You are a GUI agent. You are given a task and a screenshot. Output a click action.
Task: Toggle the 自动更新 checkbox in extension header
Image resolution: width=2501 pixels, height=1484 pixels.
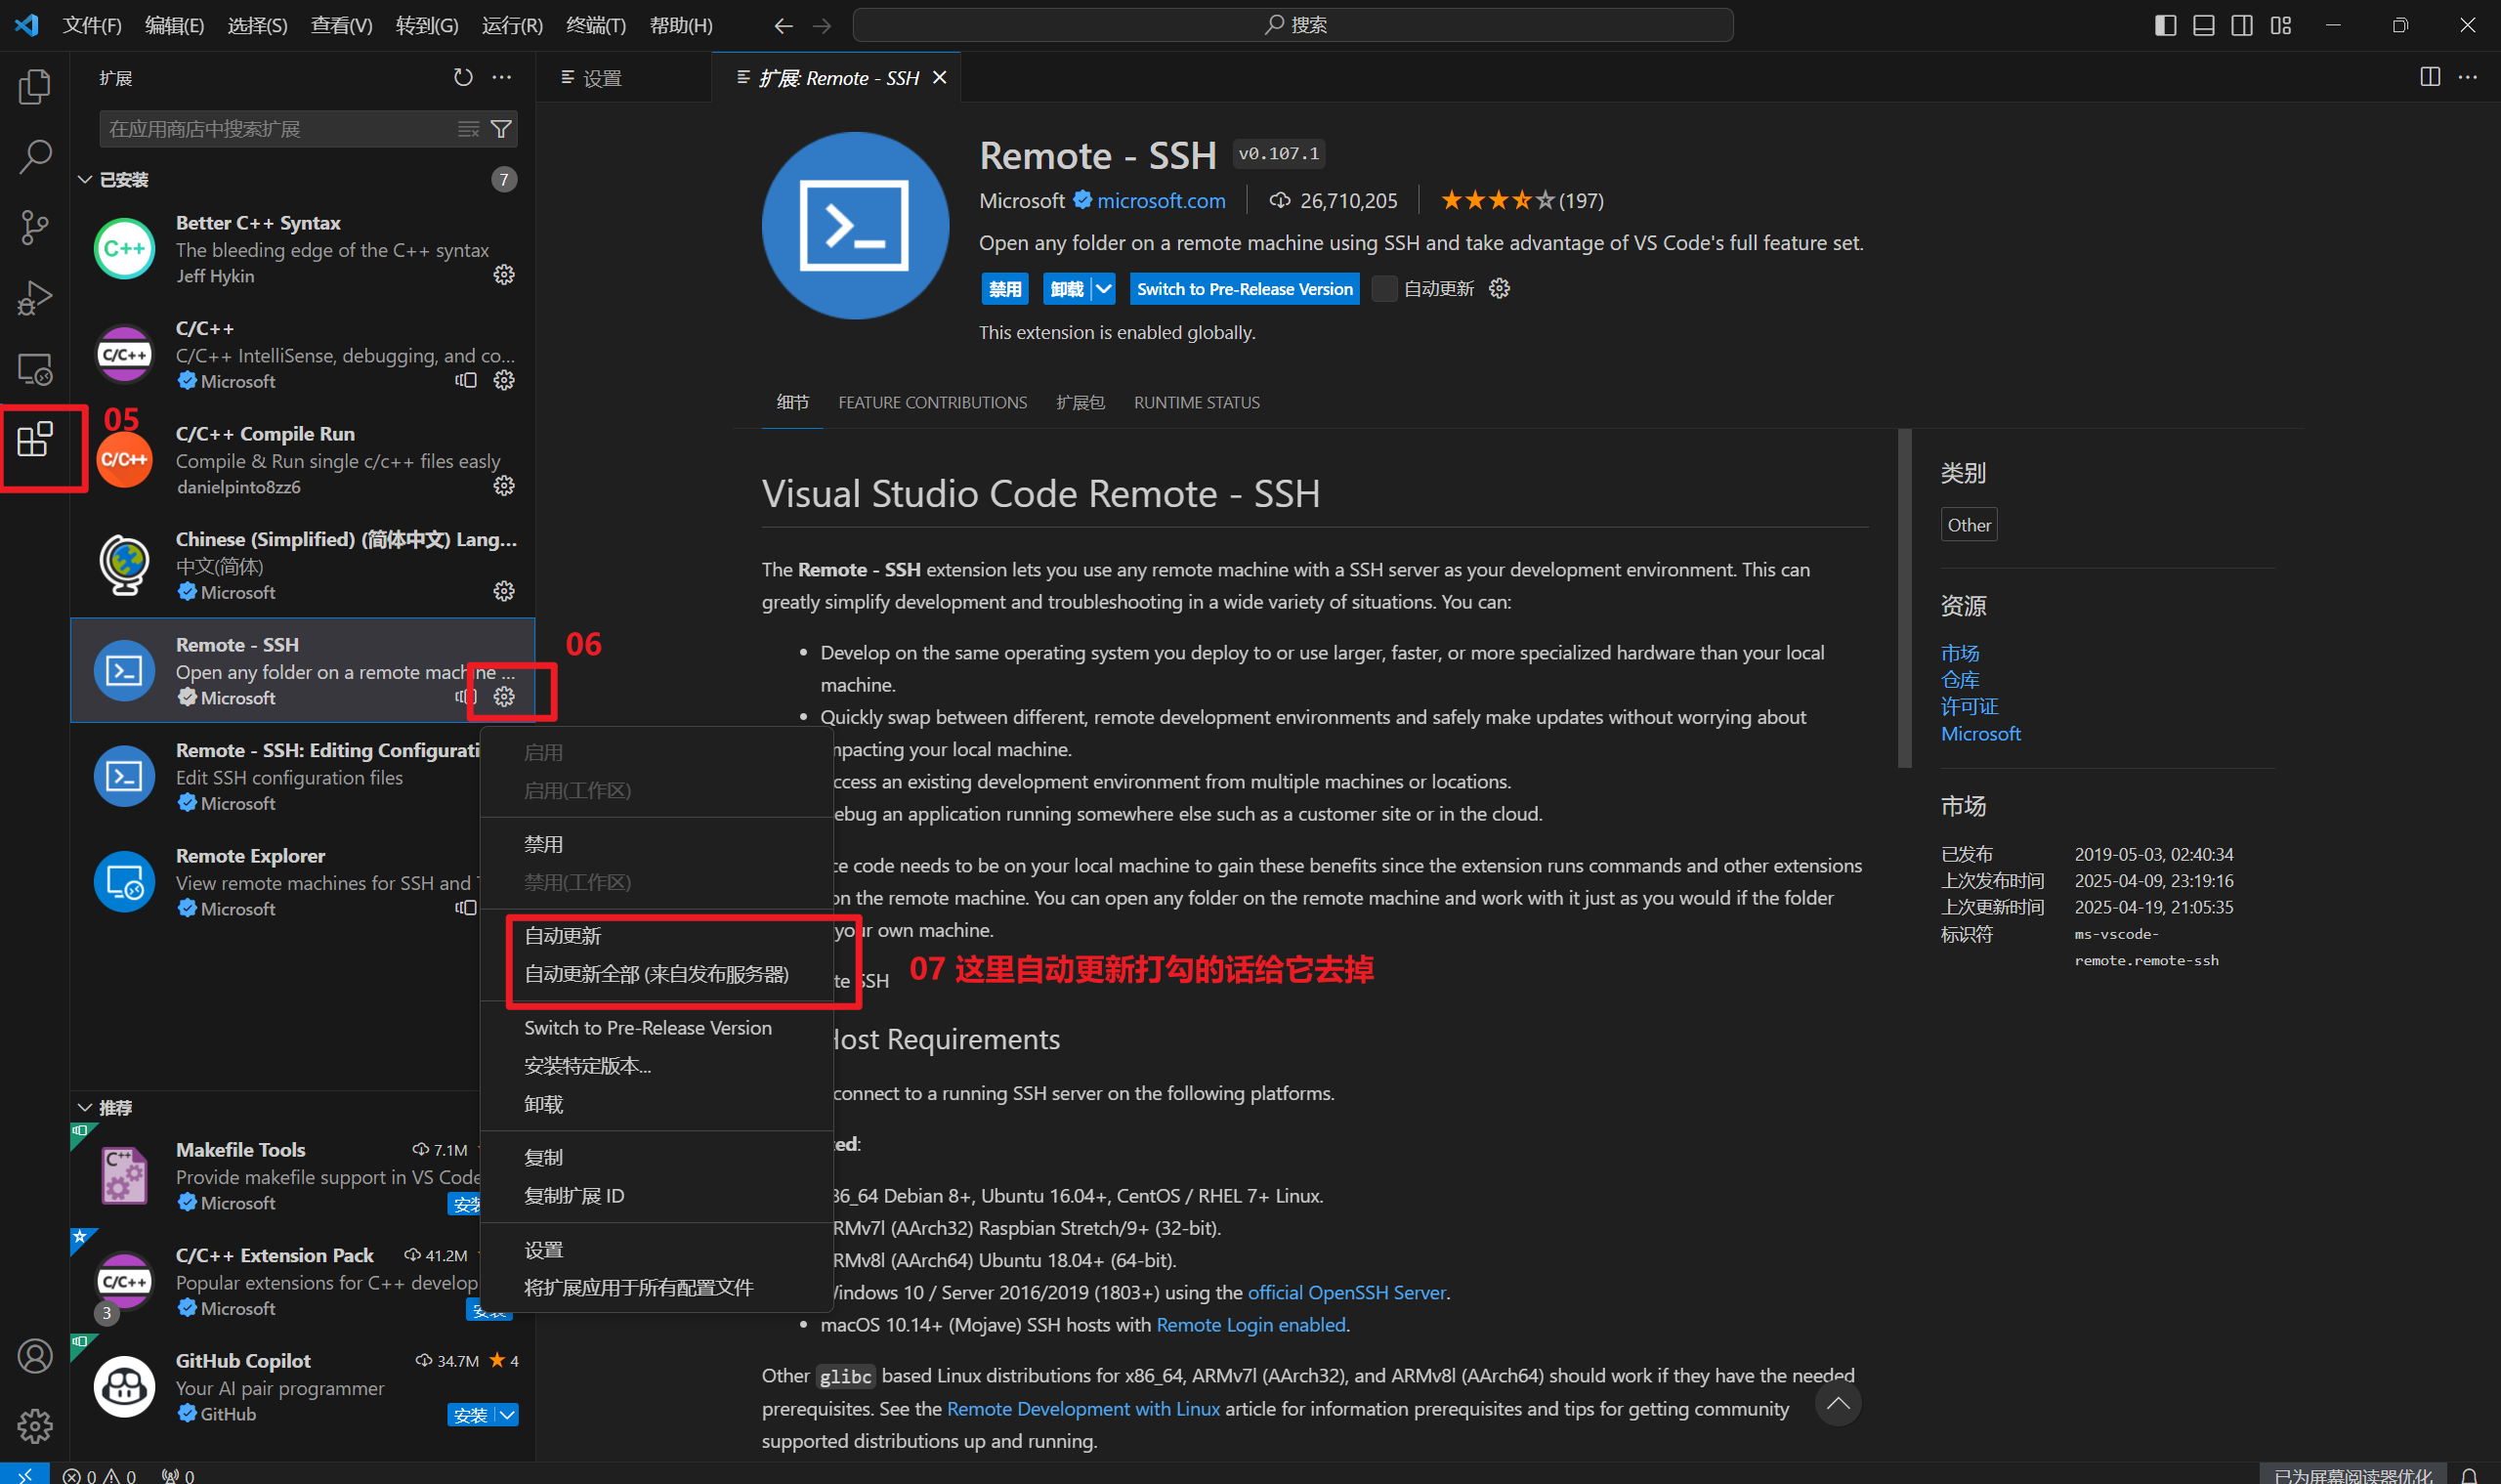point(1384,289)
